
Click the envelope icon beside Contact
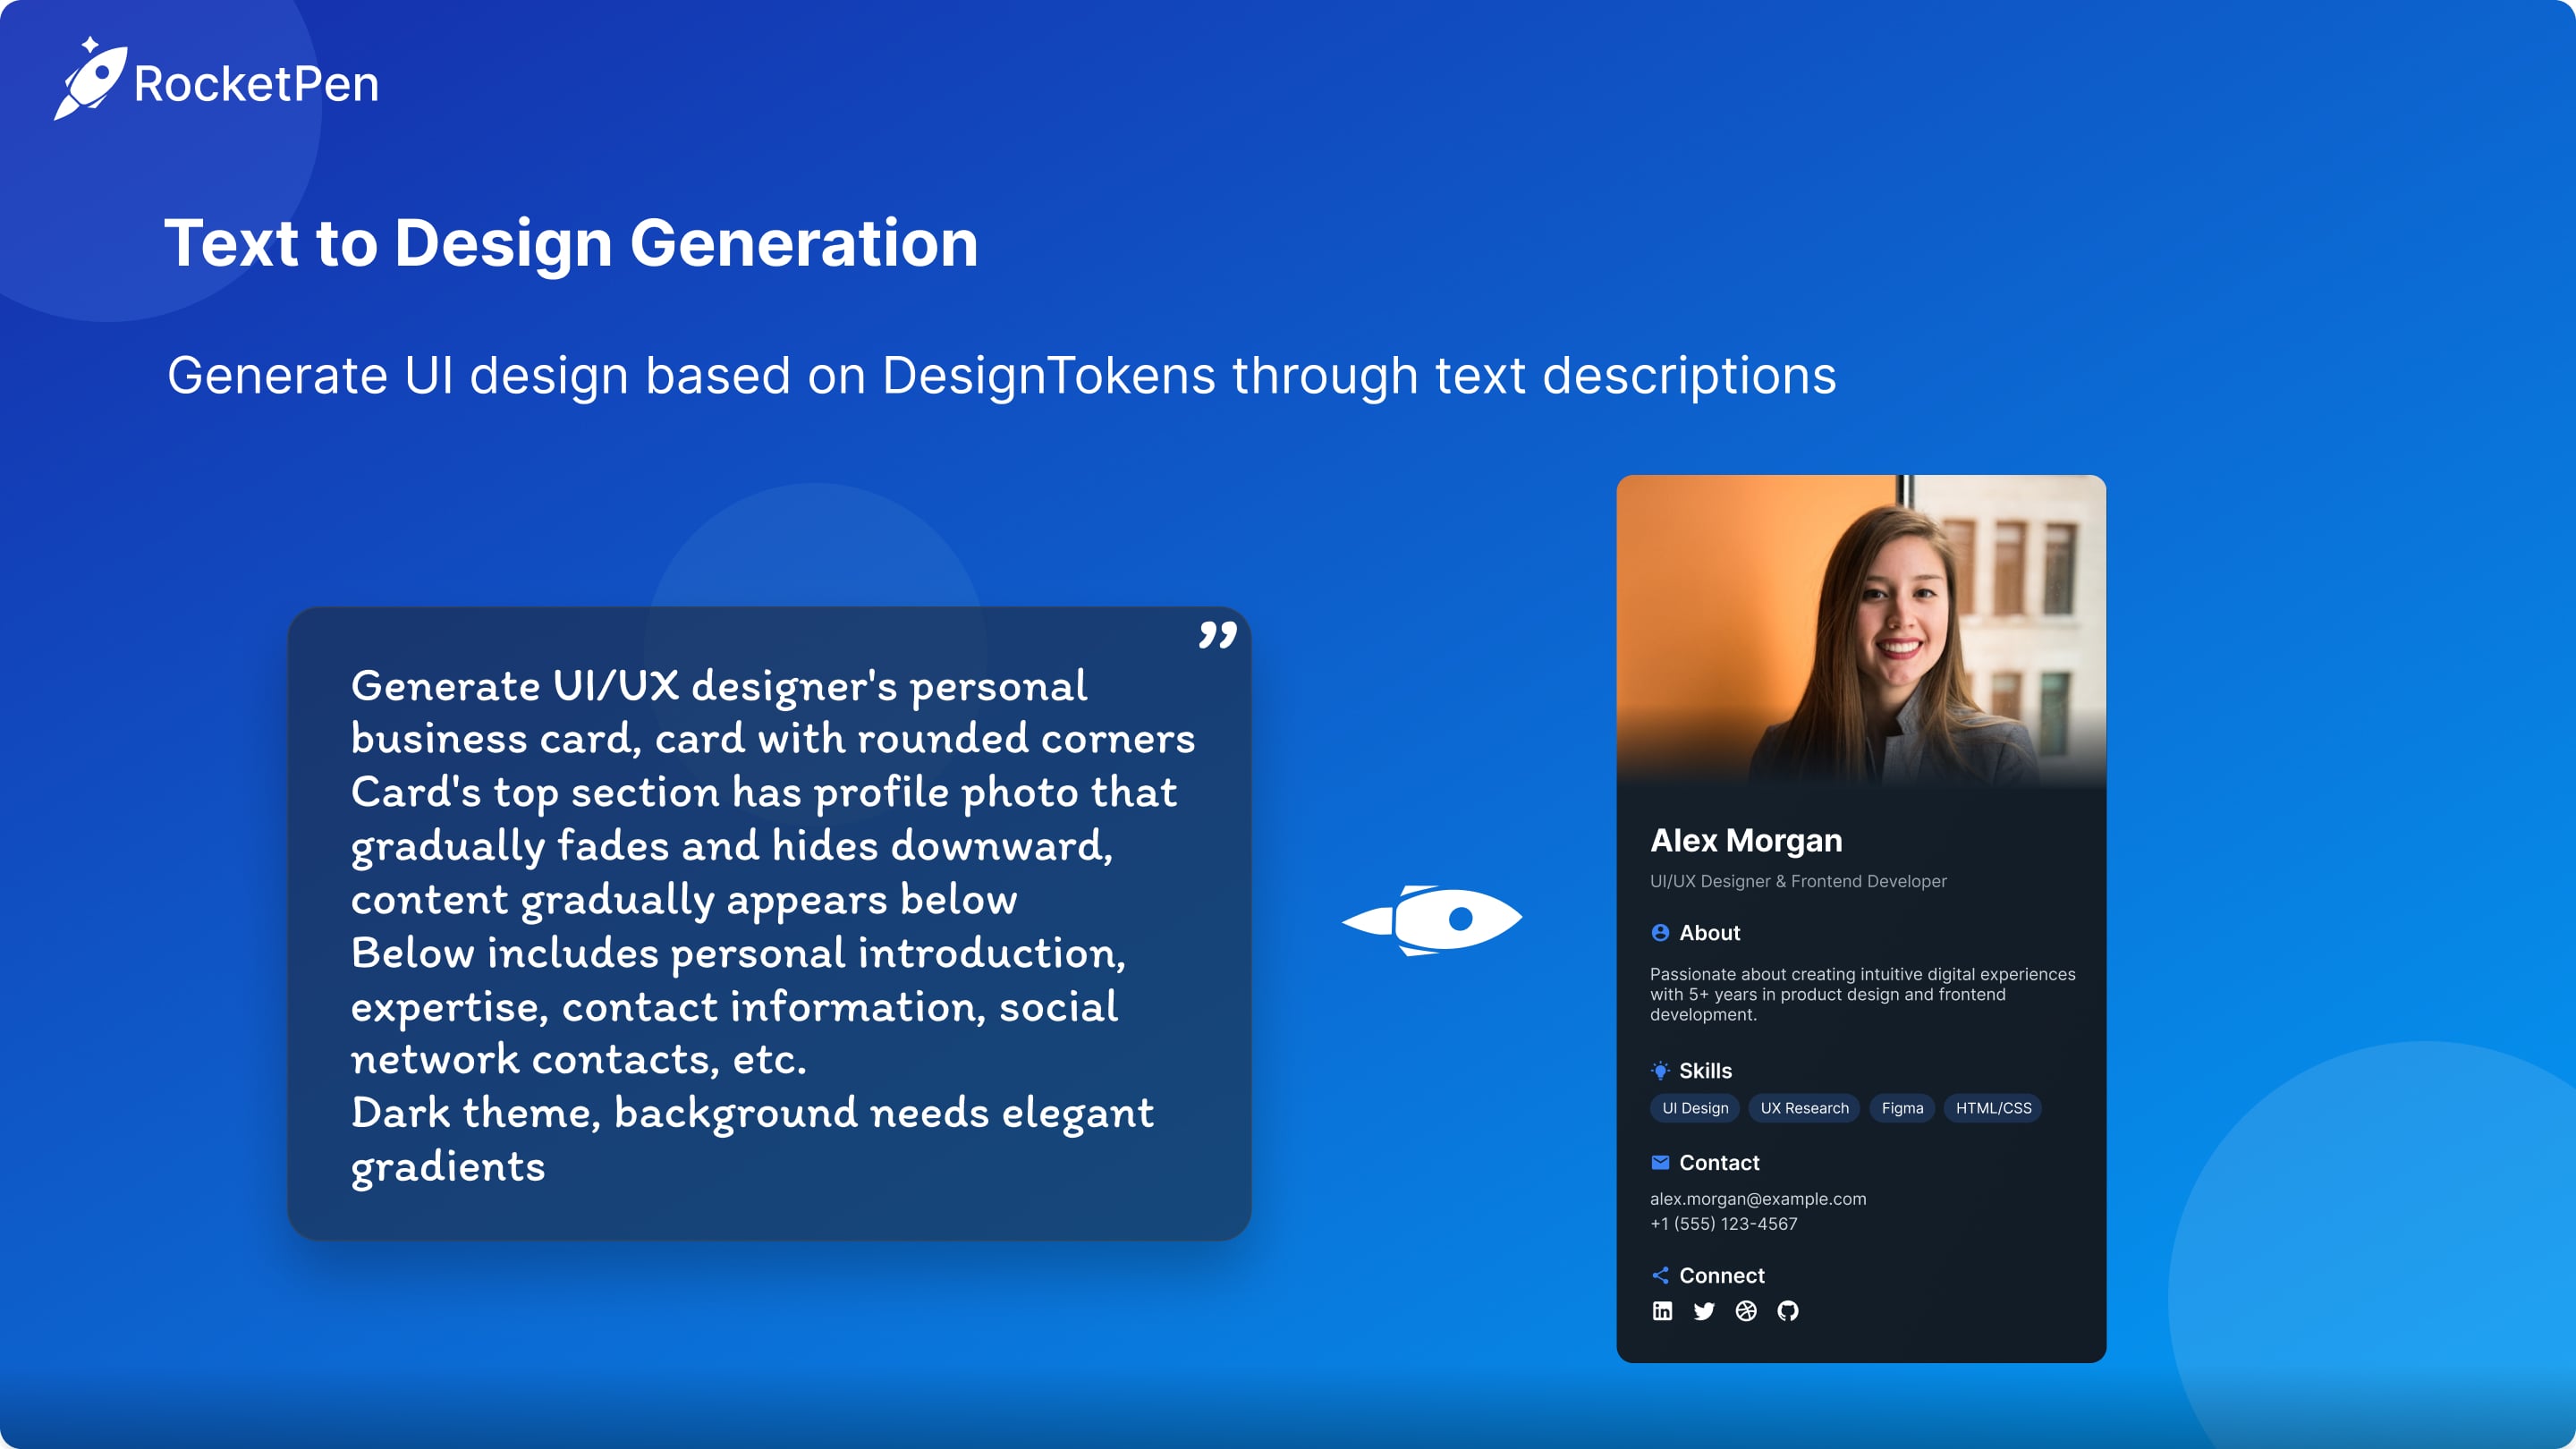1660,1163
